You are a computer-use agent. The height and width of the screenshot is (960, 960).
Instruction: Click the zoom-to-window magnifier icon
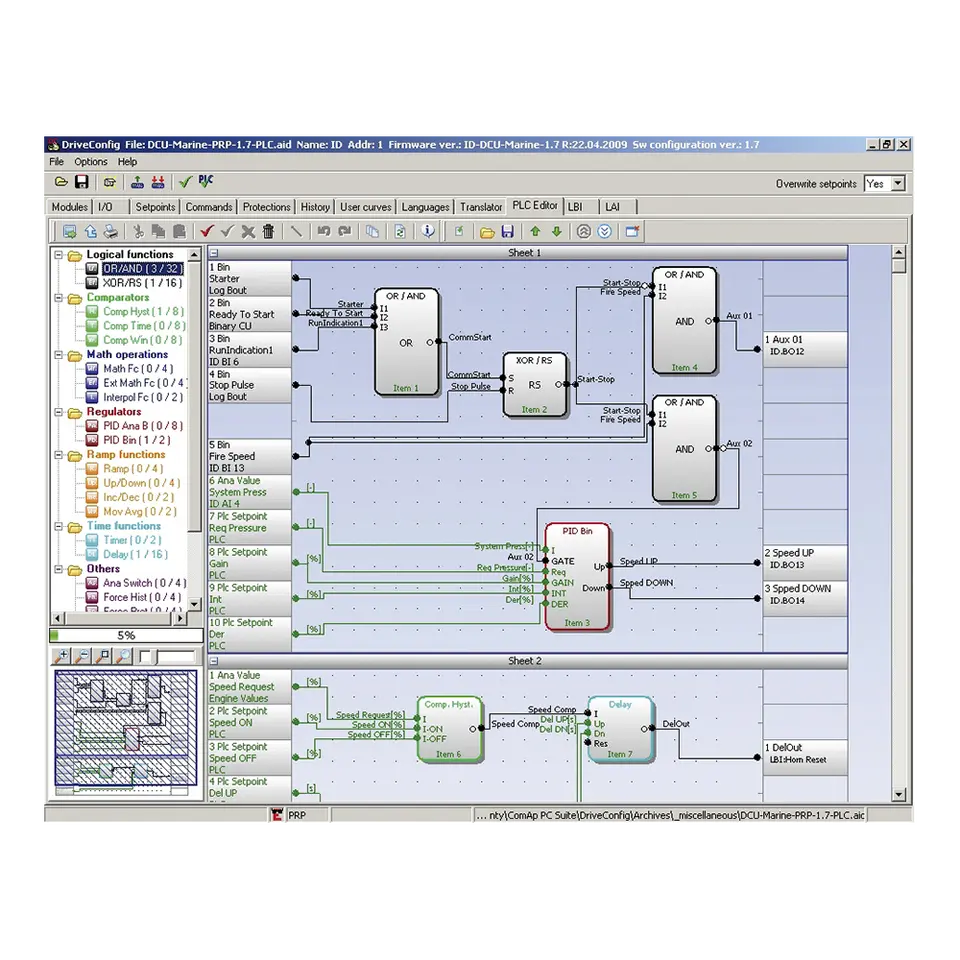tap(103, 656)
